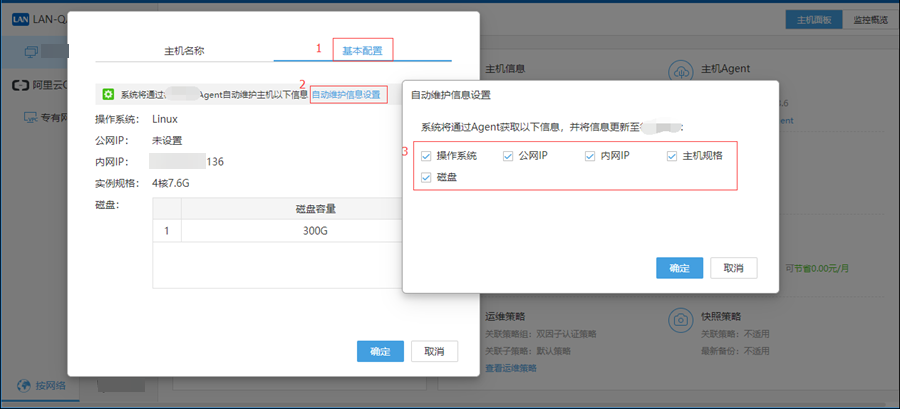Viewport: 900px width, 409px height.
Task: Uncheck the 主机规格 checkbox
Action: pos(673,156)
